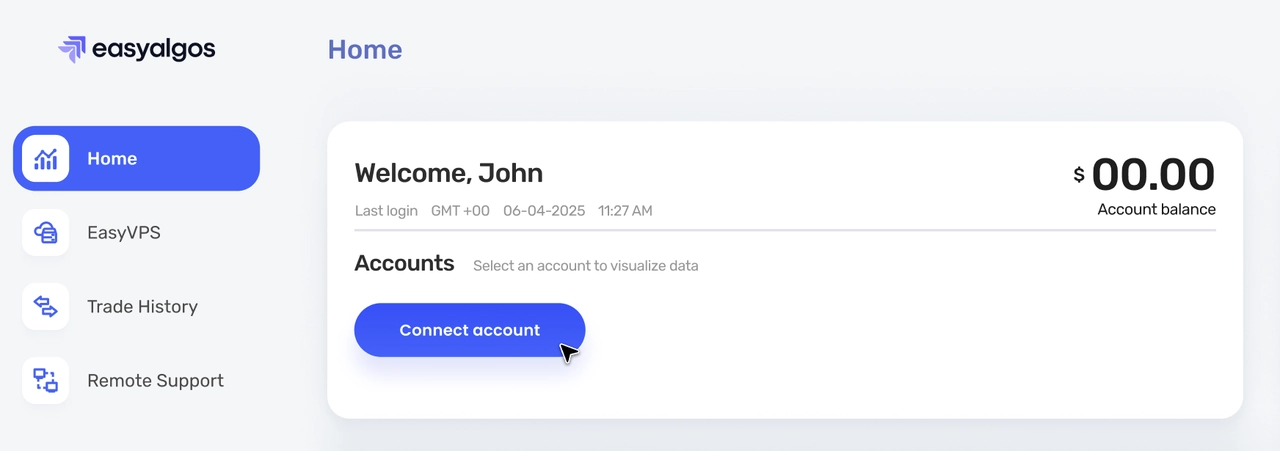The height and width of the screenshot is (451, 1280).
Task: Click the Home chart icon in sidebar
Action: click(46, 158)
